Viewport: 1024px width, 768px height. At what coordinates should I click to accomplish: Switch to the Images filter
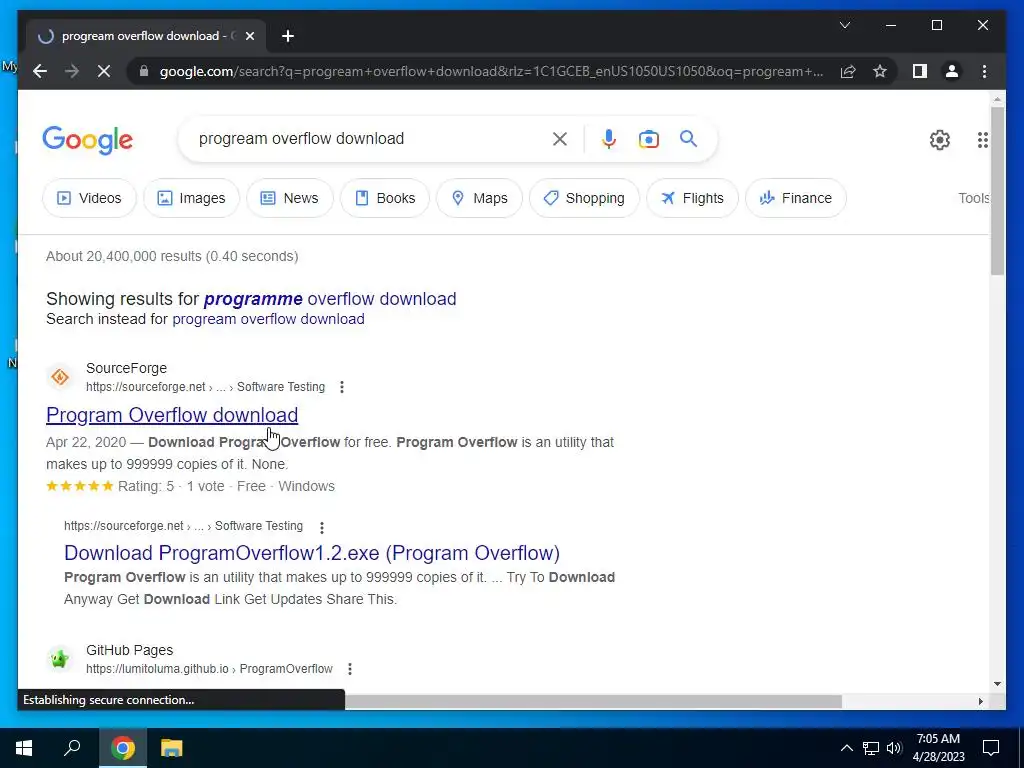click(x=191, y=198)
